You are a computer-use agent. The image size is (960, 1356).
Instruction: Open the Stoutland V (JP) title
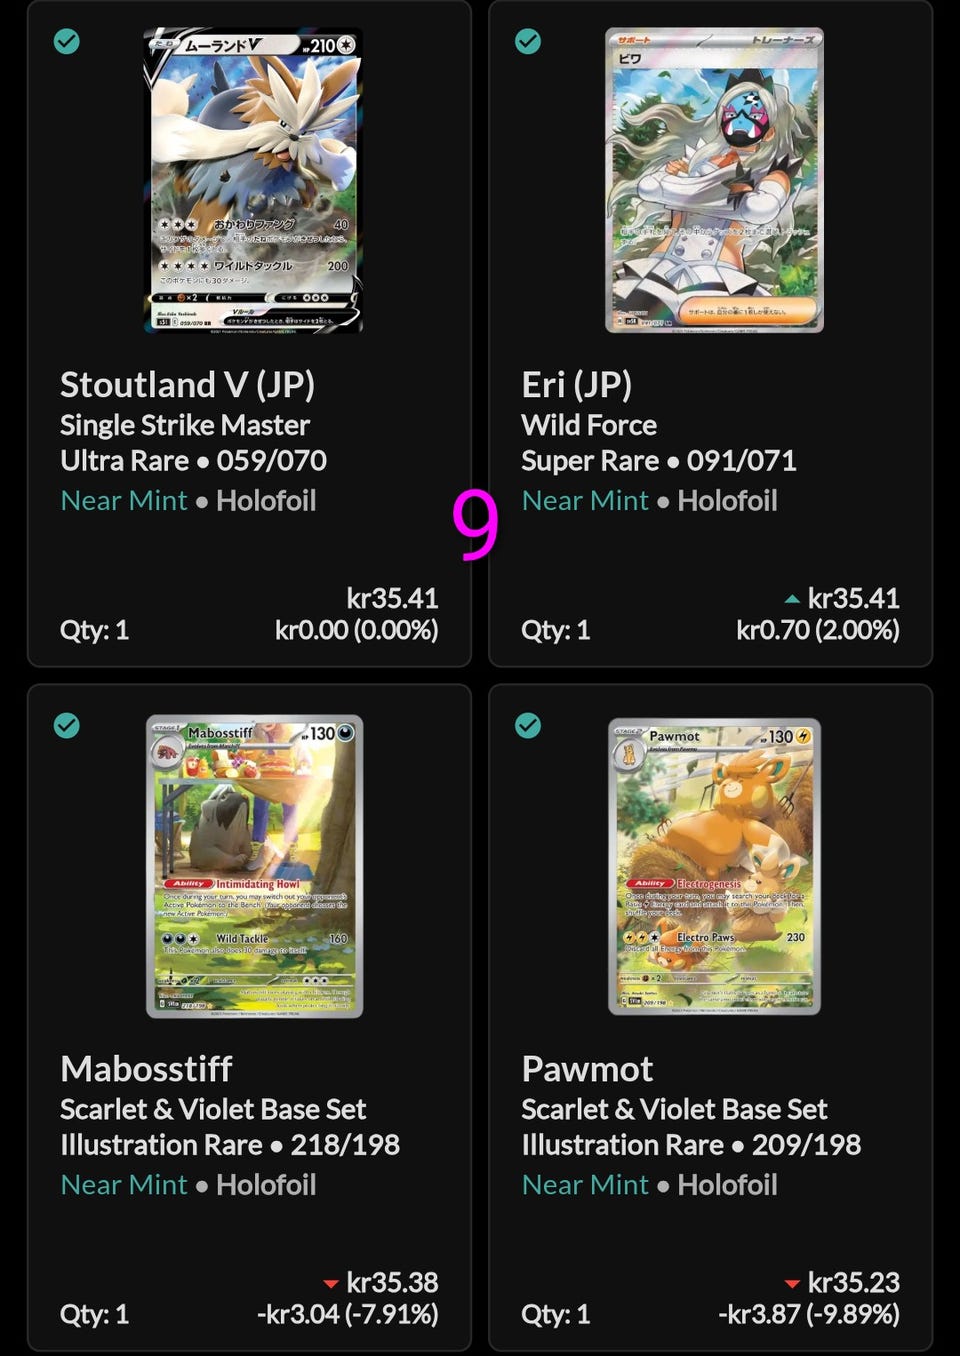188,385
